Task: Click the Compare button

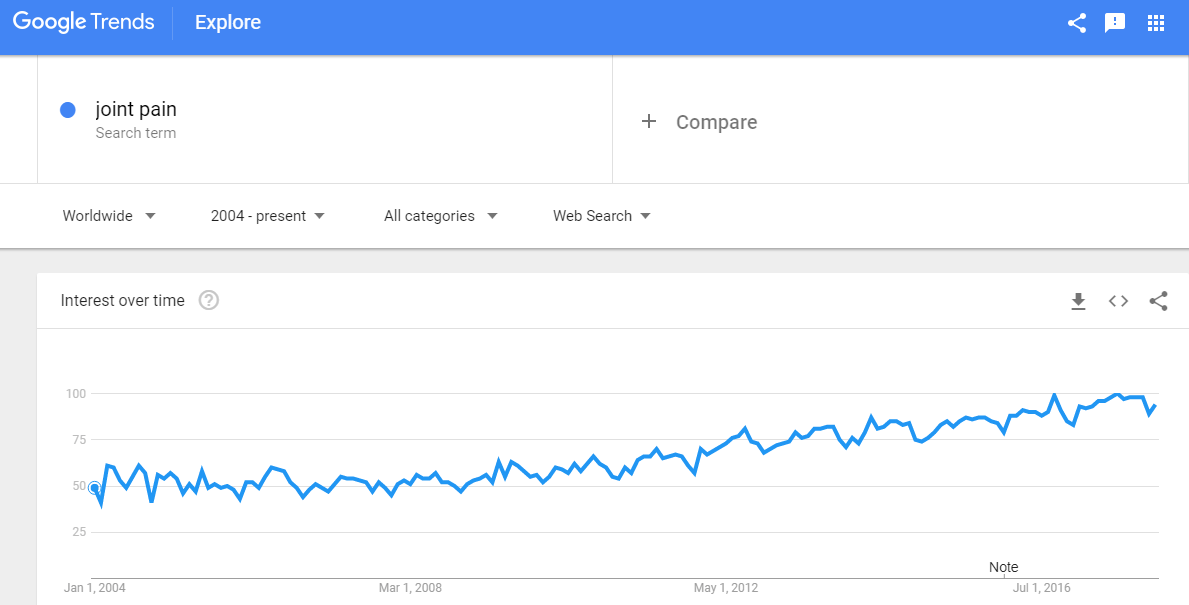Action: coord(698,122)
